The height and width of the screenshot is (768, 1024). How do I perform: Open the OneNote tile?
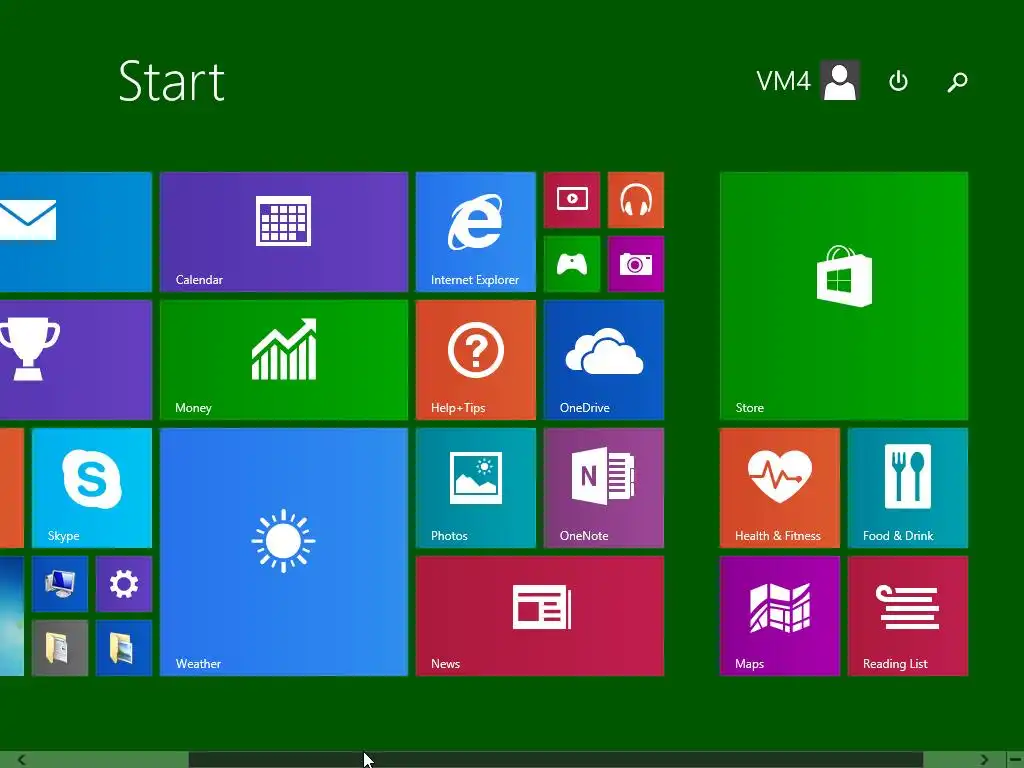point(604,488)
